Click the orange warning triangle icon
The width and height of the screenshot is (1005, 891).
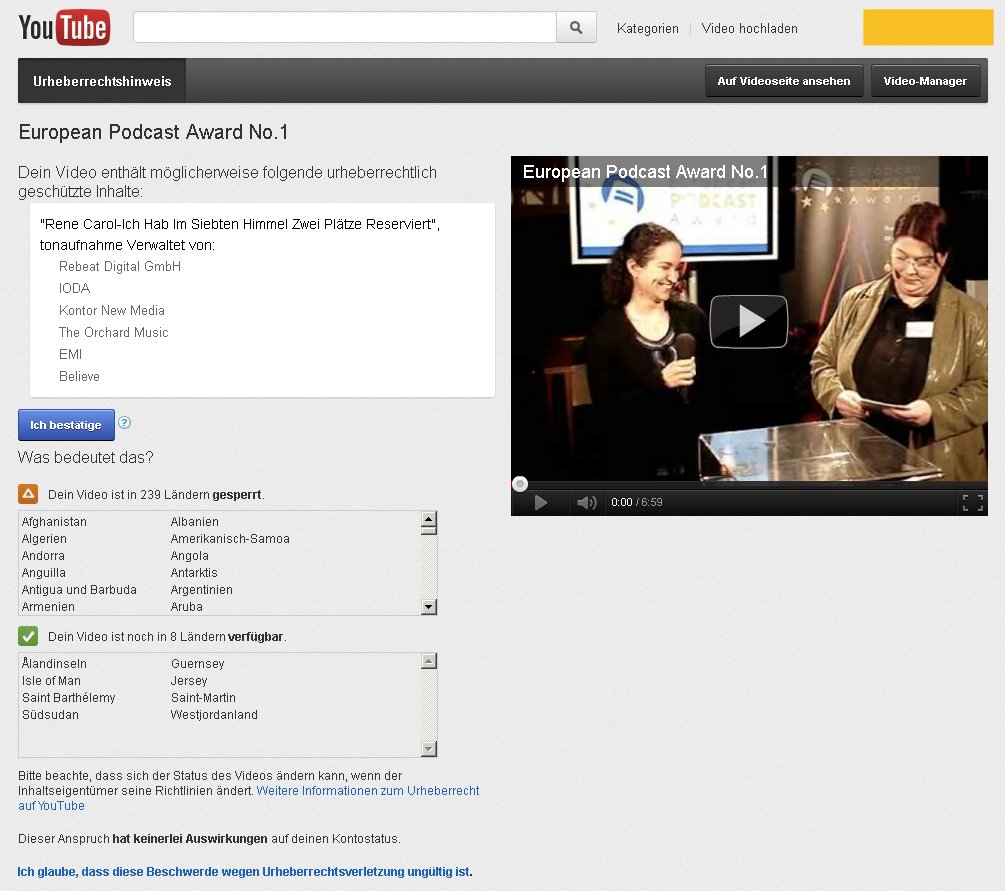(28, 494)
